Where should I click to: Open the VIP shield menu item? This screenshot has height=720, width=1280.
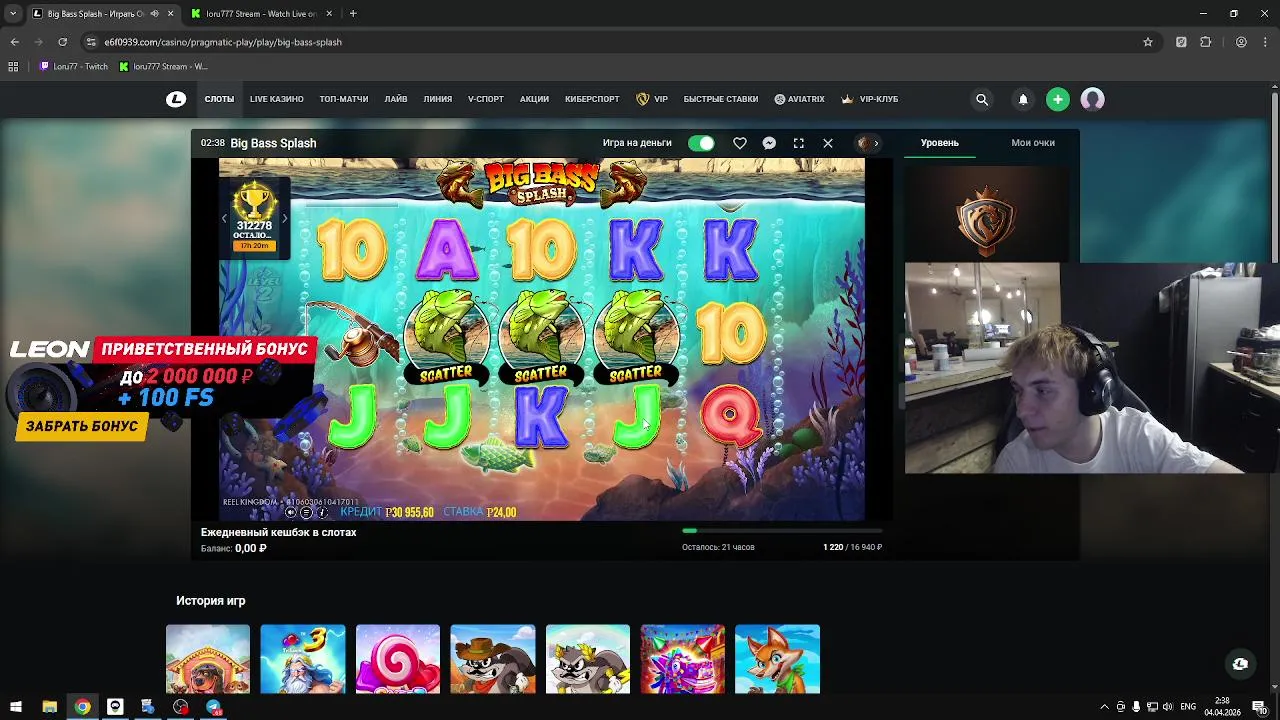(652, 99)
